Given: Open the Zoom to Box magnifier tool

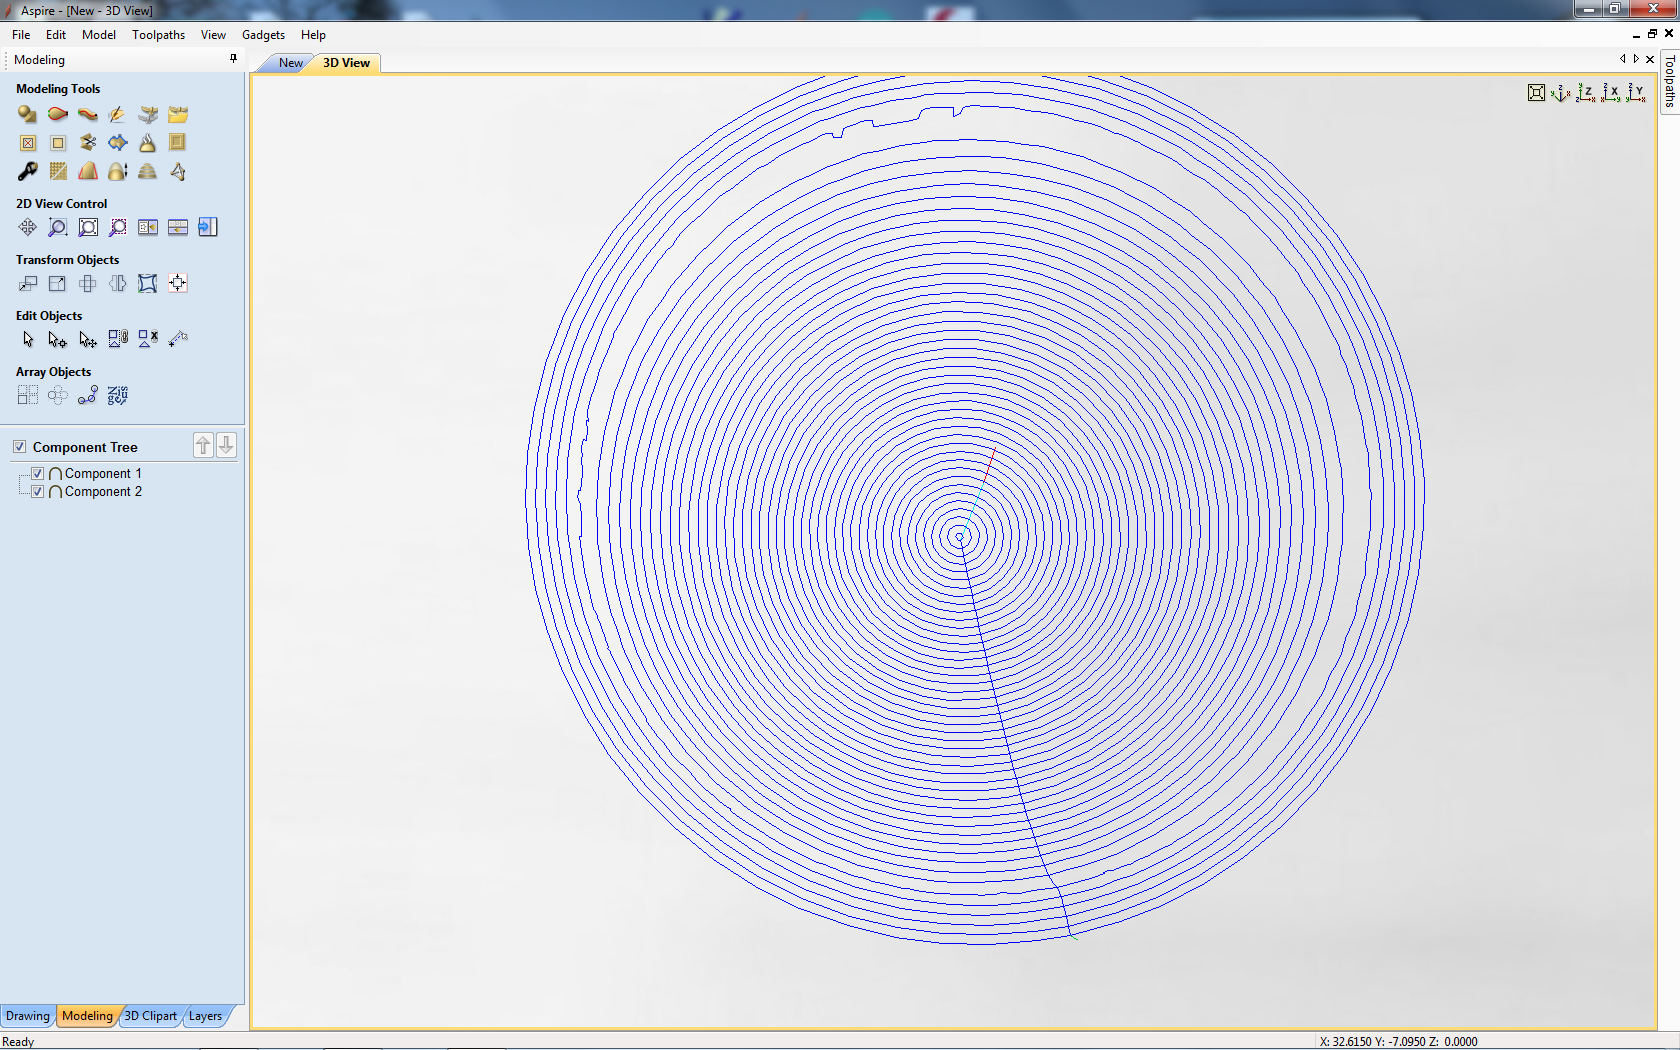Looking at the screenshot, I should (x=58, y=228).
